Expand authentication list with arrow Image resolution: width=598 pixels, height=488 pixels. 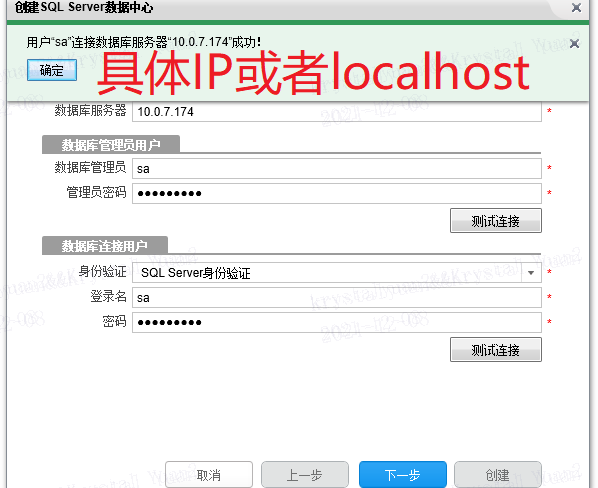pos(531,273)
